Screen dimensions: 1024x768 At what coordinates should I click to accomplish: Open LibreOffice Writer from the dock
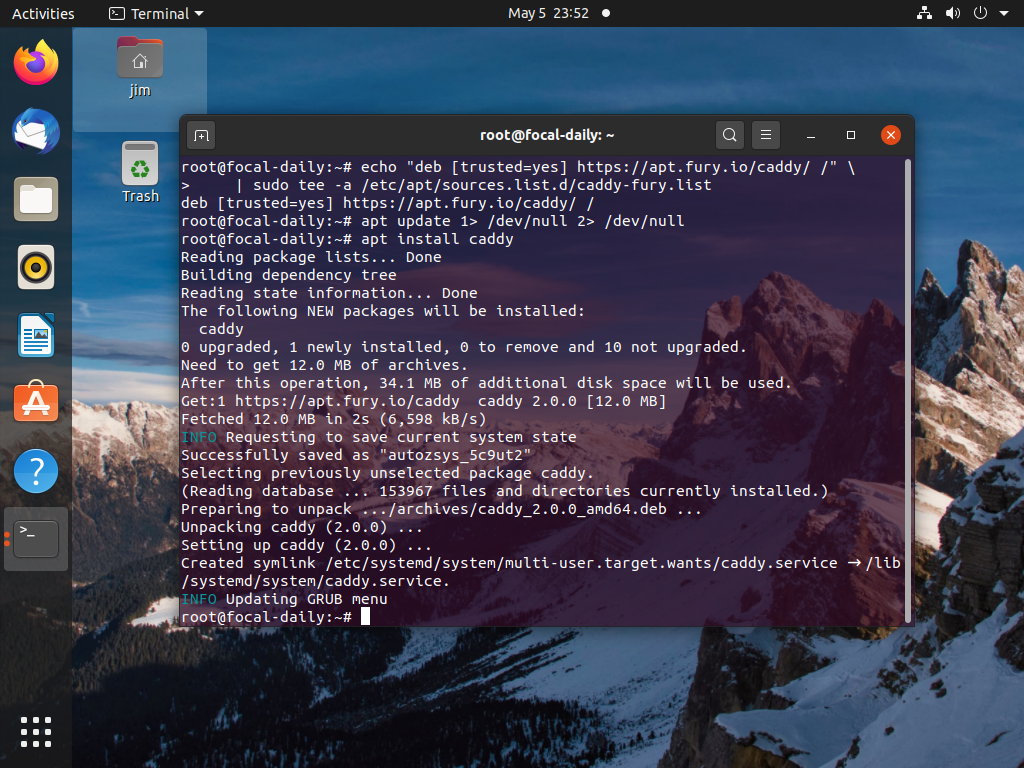pyautogui.click(x=35, y=335)
